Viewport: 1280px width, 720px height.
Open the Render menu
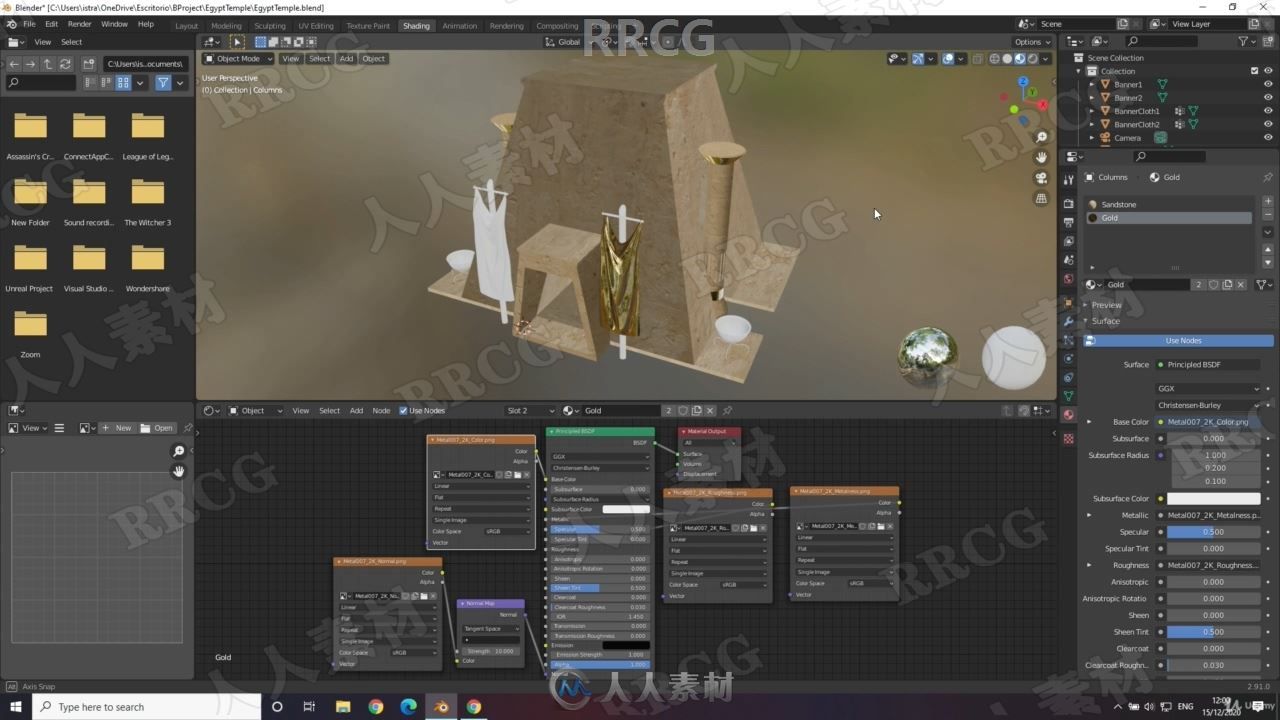click(79, 24)
